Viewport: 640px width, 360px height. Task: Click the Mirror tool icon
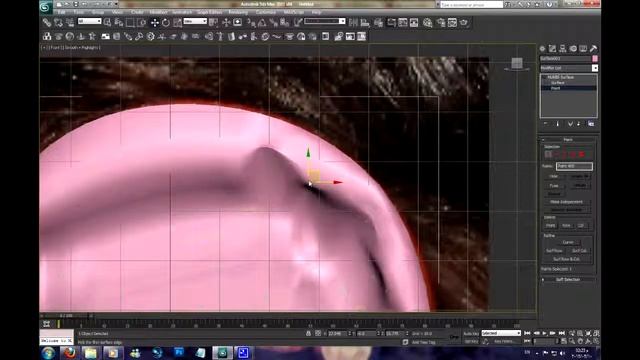point(353,22)
